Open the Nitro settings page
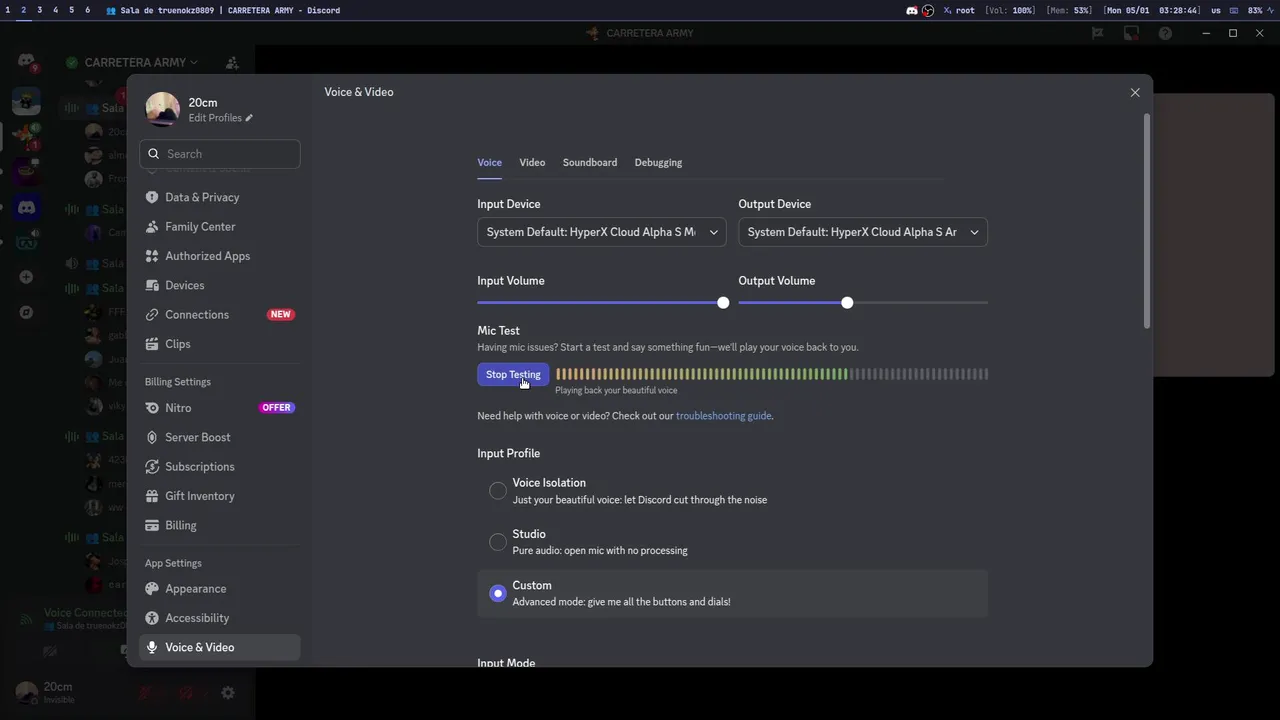 pyautogui.click(x=220, y=408)
